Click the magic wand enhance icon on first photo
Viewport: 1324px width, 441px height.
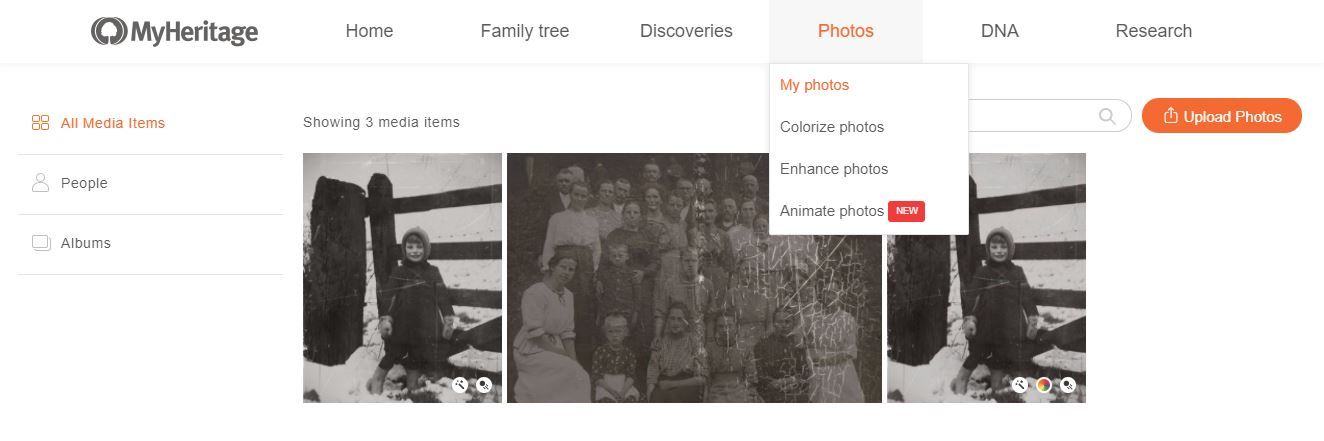tap(460, 385)
